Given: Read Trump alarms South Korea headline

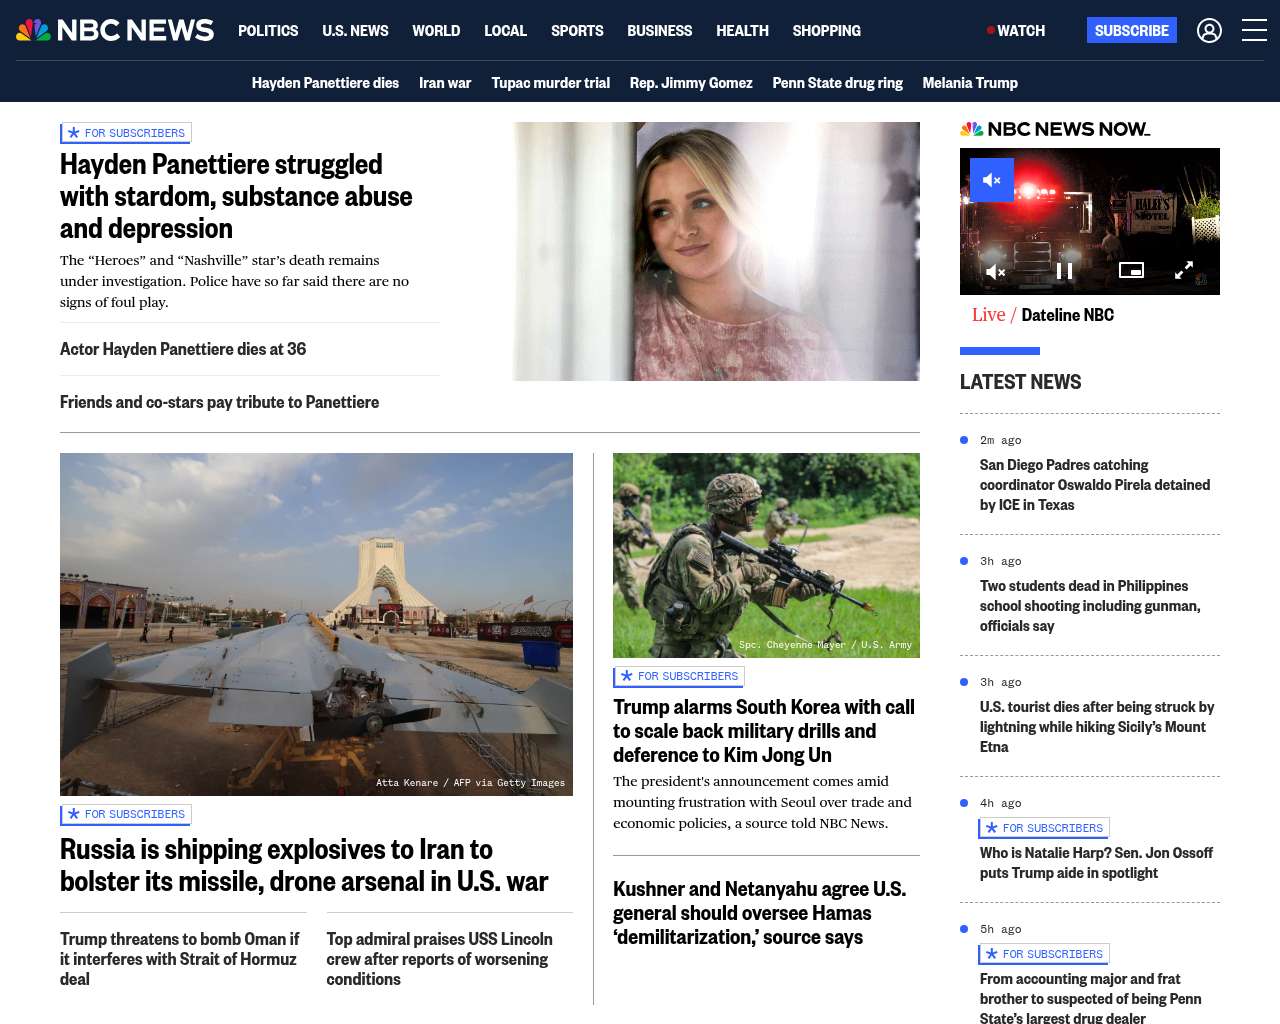Looking at the screenshot, I should point(764,731).
